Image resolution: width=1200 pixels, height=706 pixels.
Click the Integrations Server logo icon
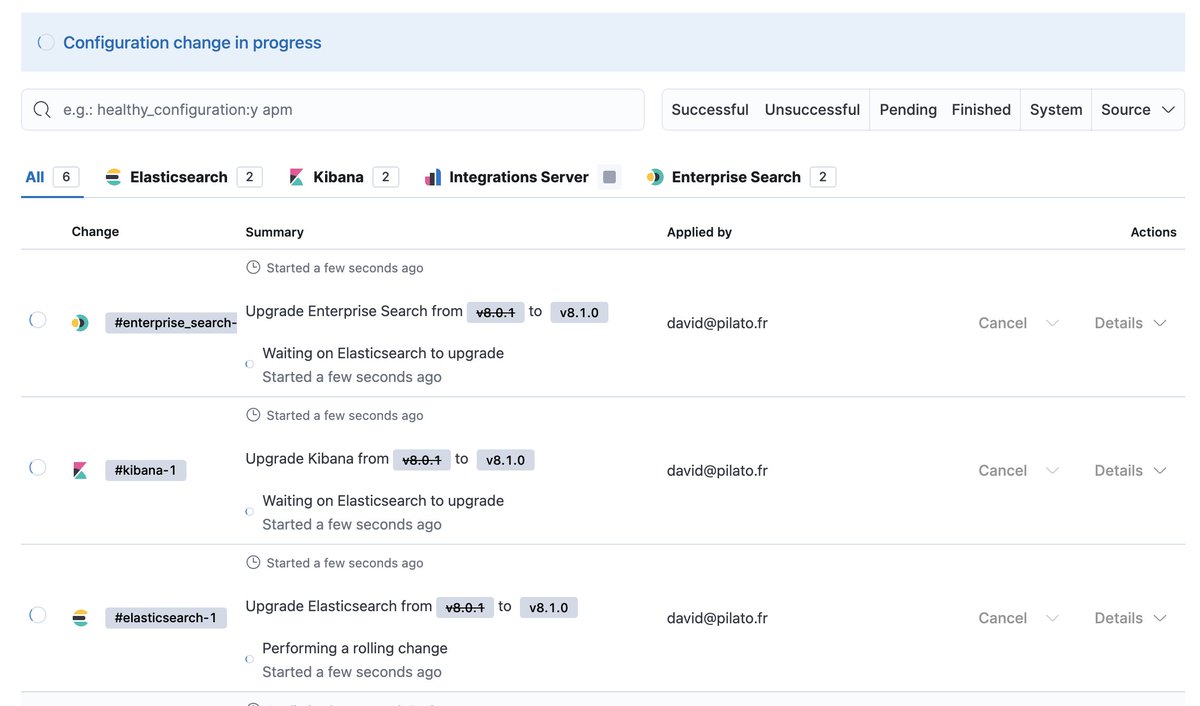pyautogui.click(x=433, y=177)
